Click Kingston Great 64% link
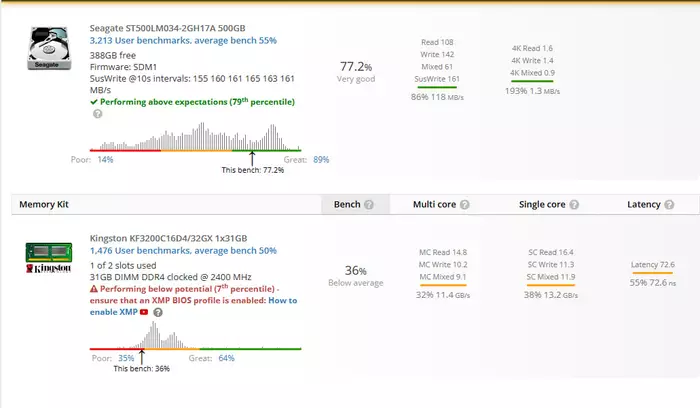The image size is (700, 408). [x=226, y=358]
